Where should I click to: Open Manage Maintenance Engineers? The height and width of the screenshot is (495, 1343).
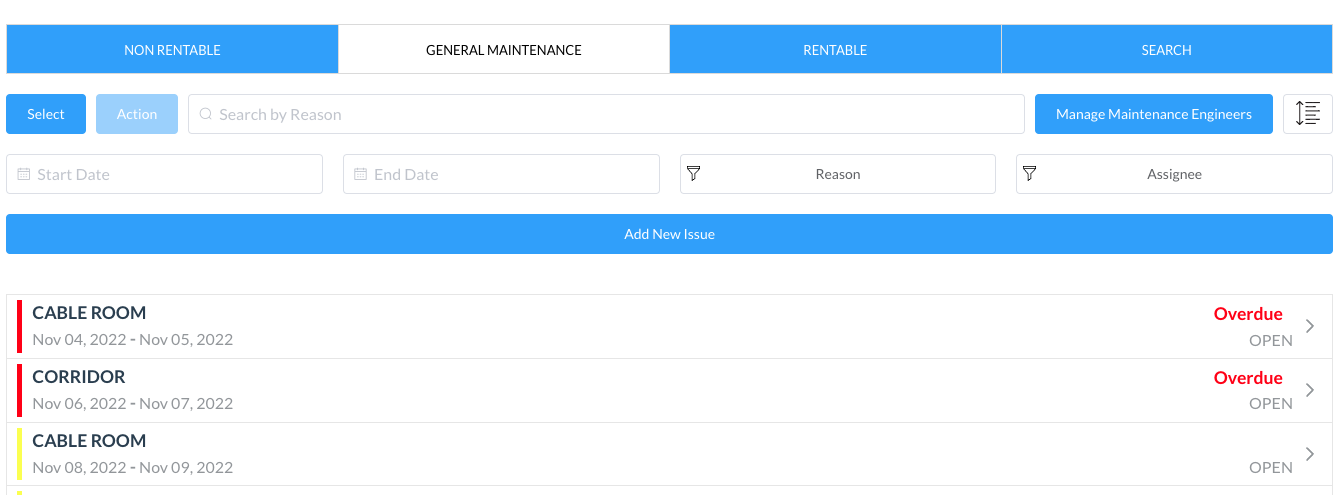[1153, 114]
